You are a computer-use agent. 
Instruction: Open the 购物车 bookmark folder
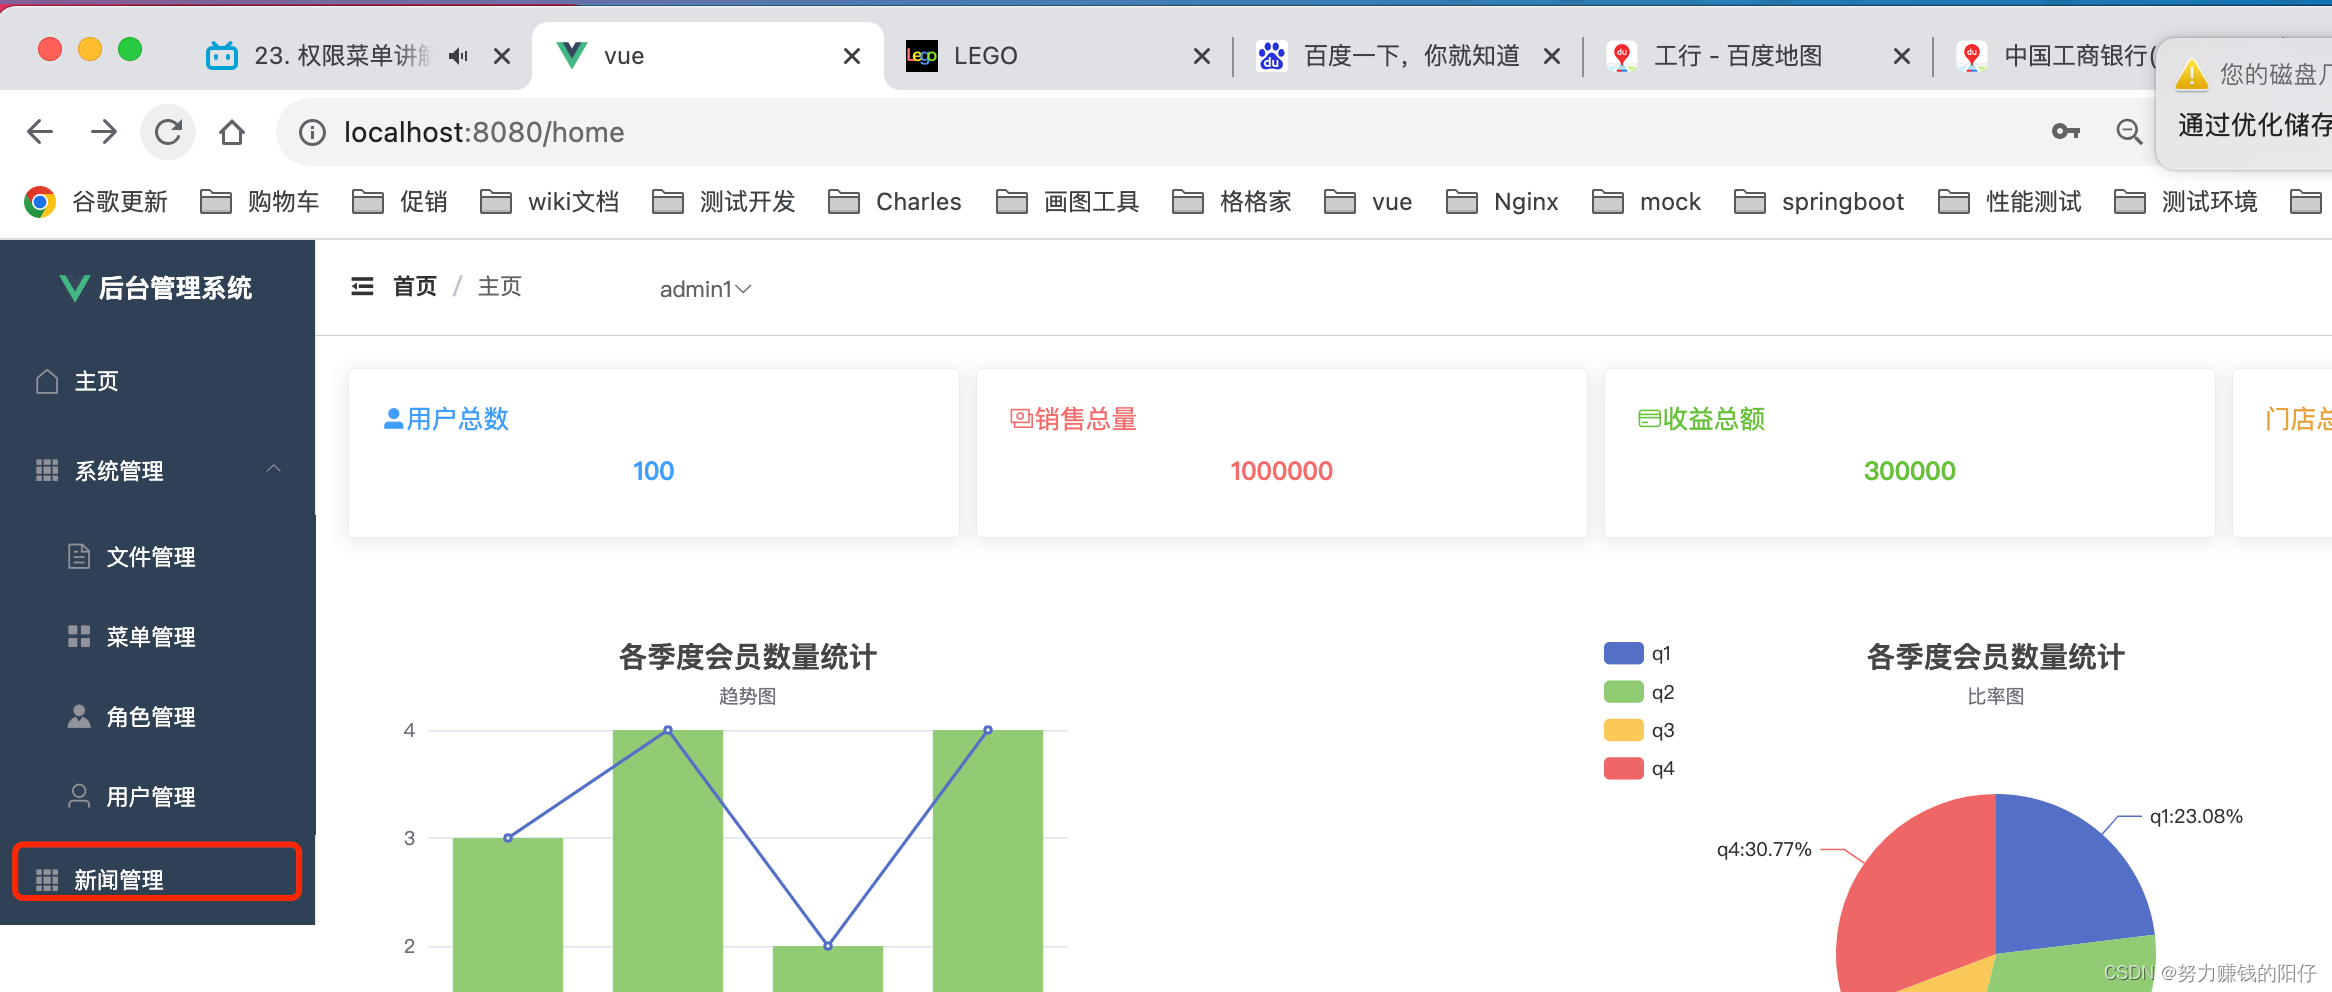click(x=260, y=202)
